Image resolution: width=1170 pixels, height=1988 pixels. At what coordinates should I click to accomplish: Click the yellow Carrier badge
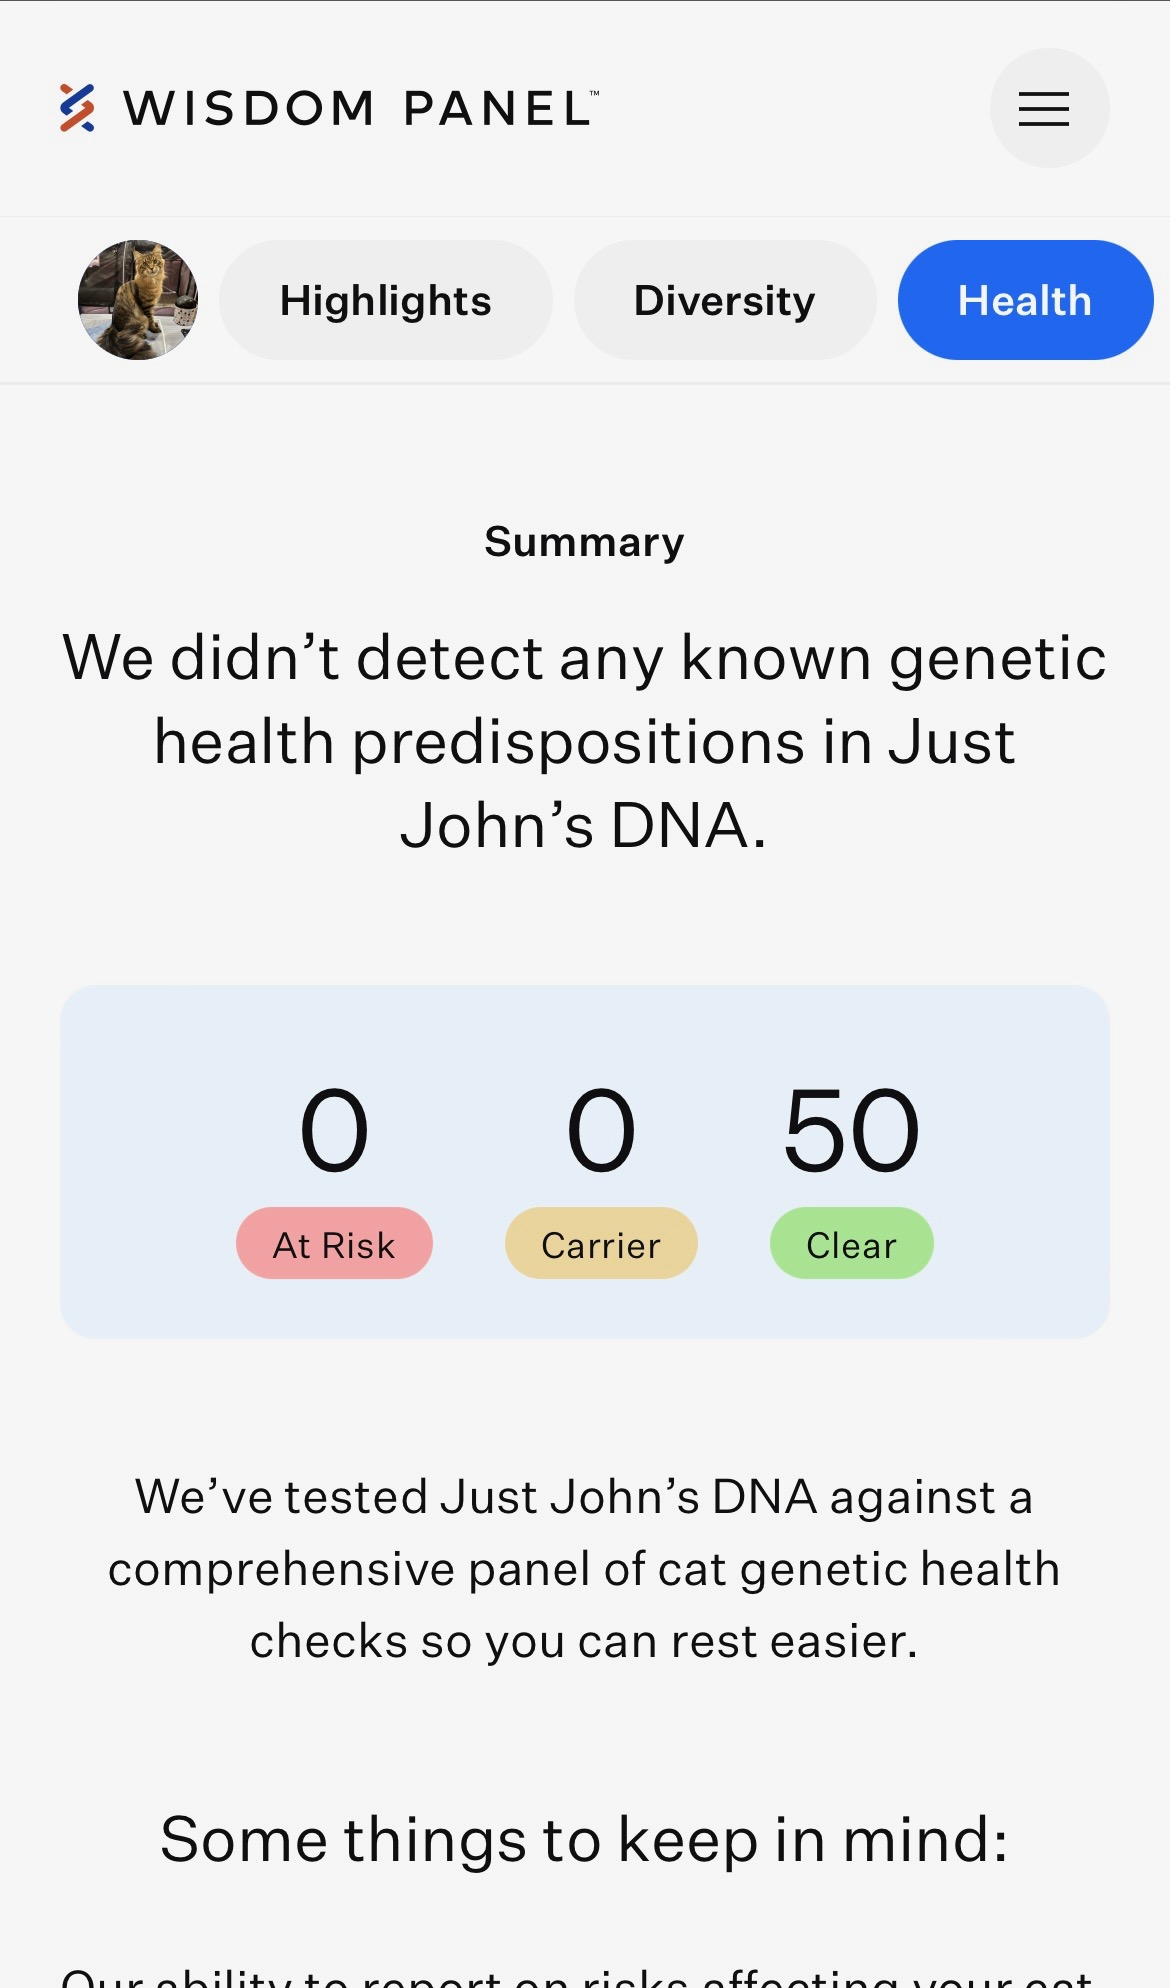coord(601,1244)
